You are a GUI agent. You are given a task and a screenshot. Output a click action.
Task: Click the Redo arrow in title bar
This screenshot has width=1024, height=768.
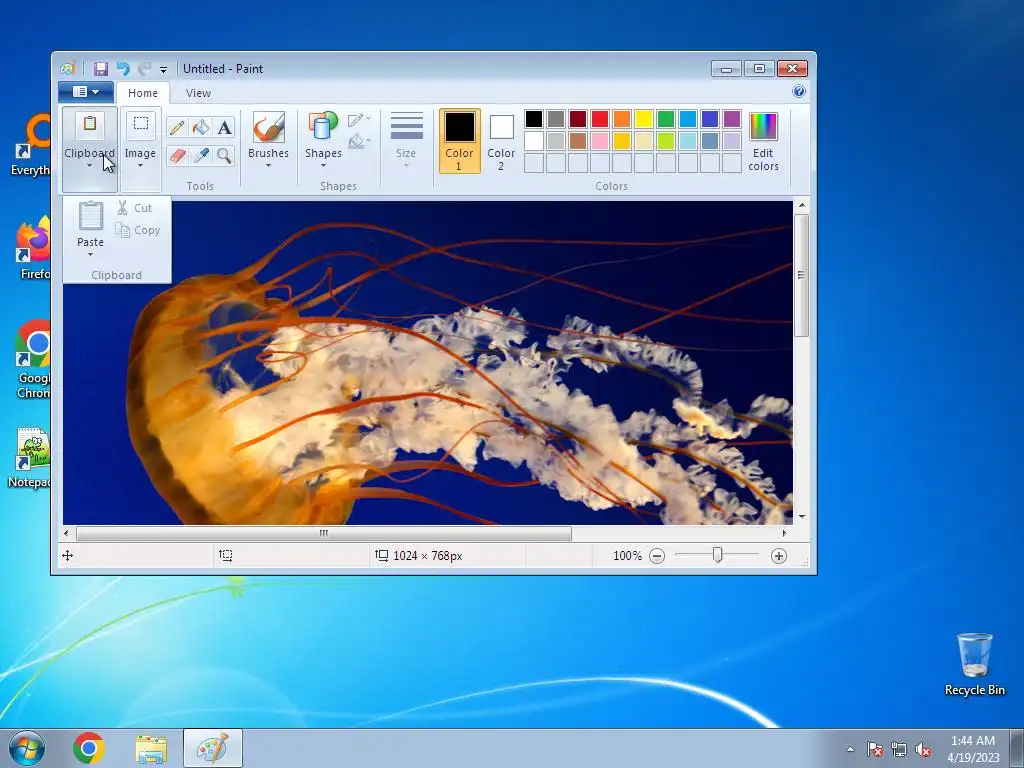click(144, 69)
